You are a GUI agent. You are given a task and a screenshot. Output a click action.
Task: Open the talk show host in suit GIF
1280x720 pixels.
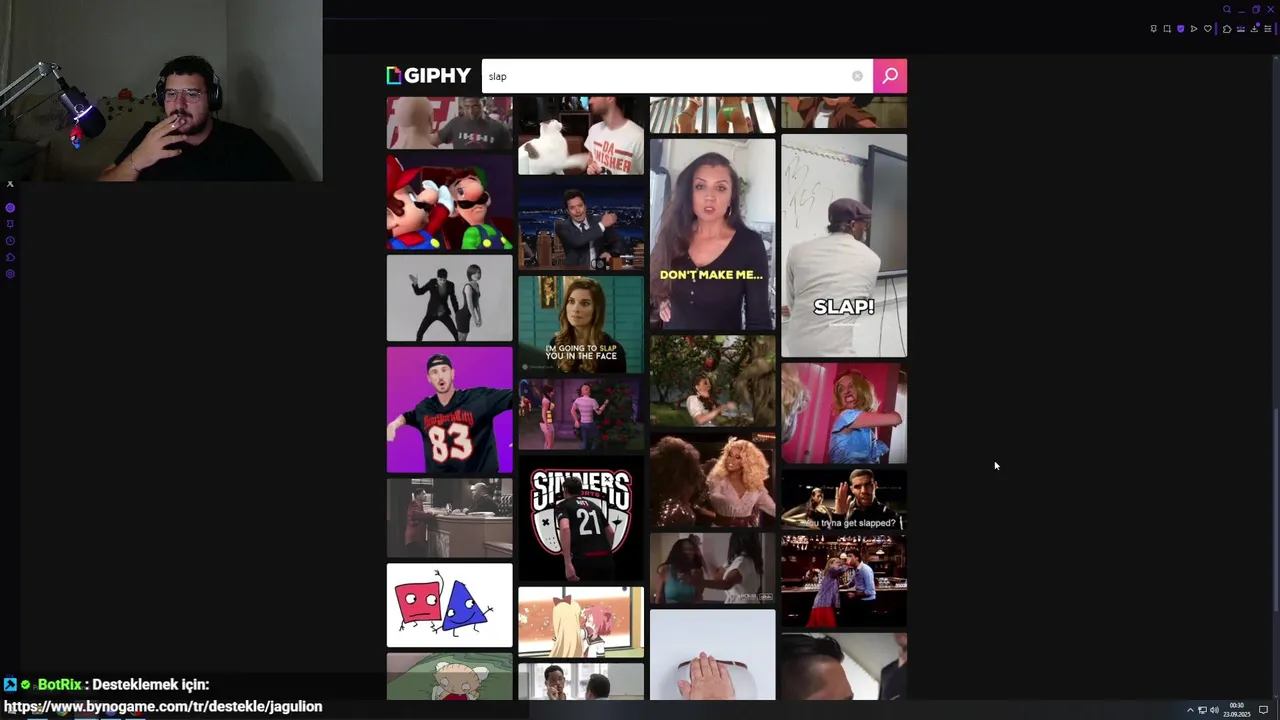click(581, 225)
